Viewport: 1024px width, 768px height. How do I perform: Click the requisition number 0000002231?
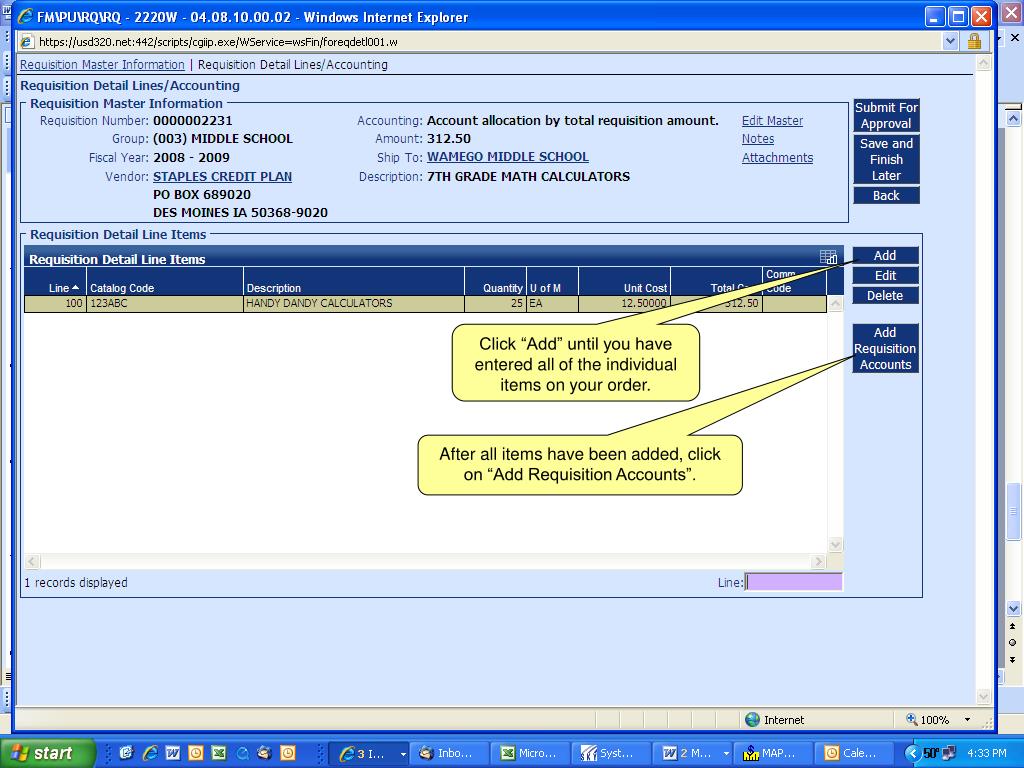click(193, 121)
